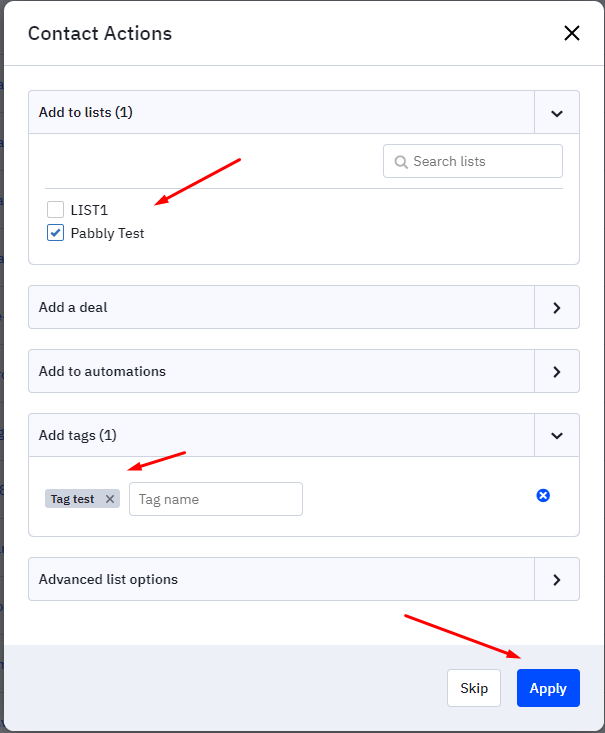The width and height of the screenshot is (605, 733).
Task: Open the Add to automations section header
Action: [x=281, y=371]
